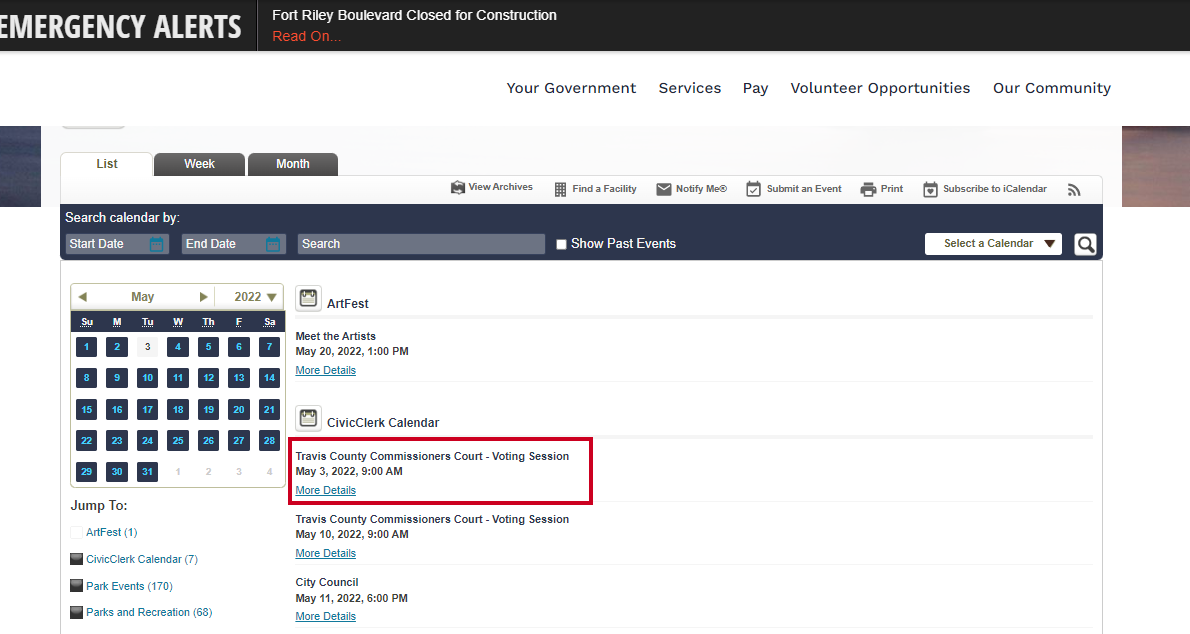Open the Start Date calendar picker icon
The image size is (1190, 634).
[156, 244]
